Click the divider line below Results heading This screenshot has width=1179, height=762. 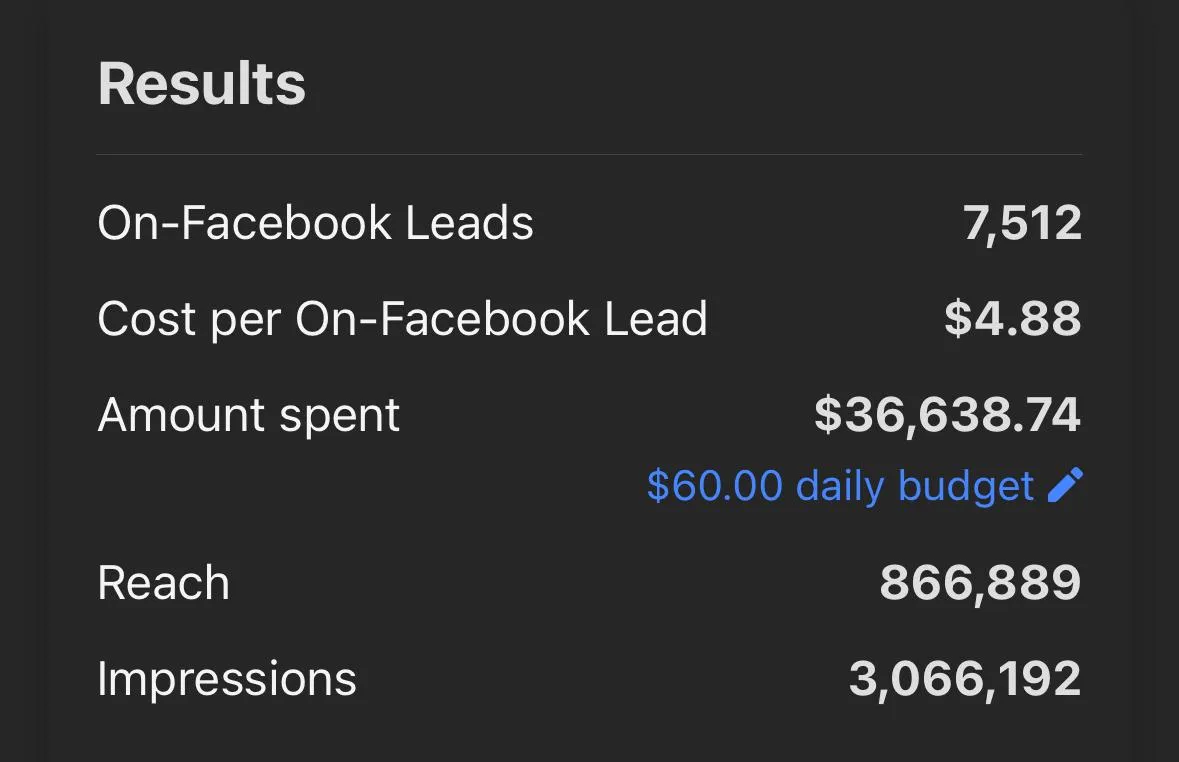click(x=589, y=155)
